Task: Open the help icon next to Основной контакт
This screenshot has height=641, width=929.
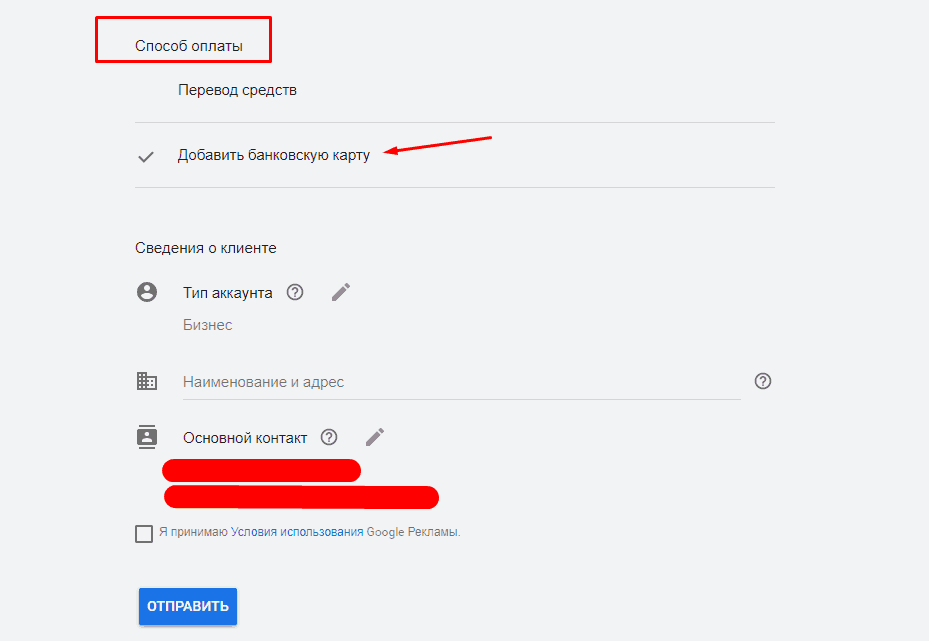Action: pyautogui.click(x=329, y=436)
